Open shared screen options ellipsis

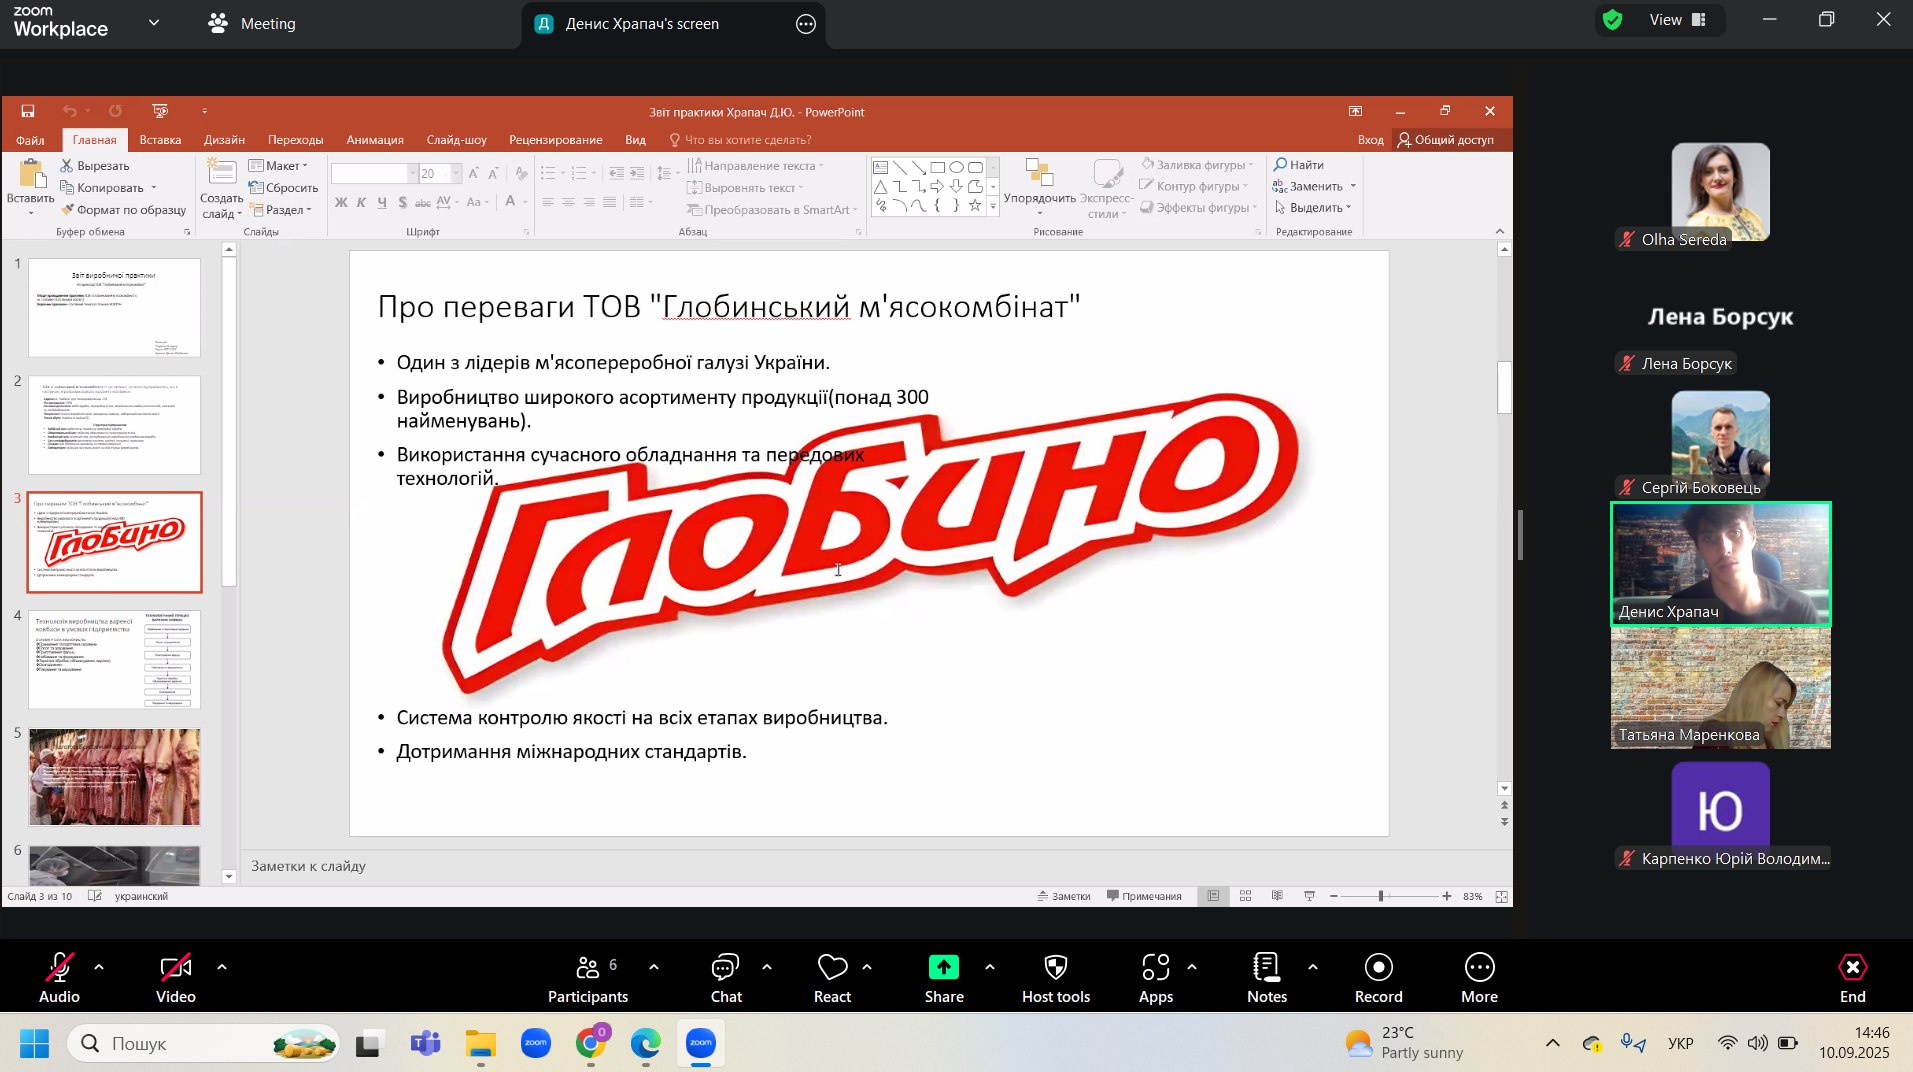(806, 24)
